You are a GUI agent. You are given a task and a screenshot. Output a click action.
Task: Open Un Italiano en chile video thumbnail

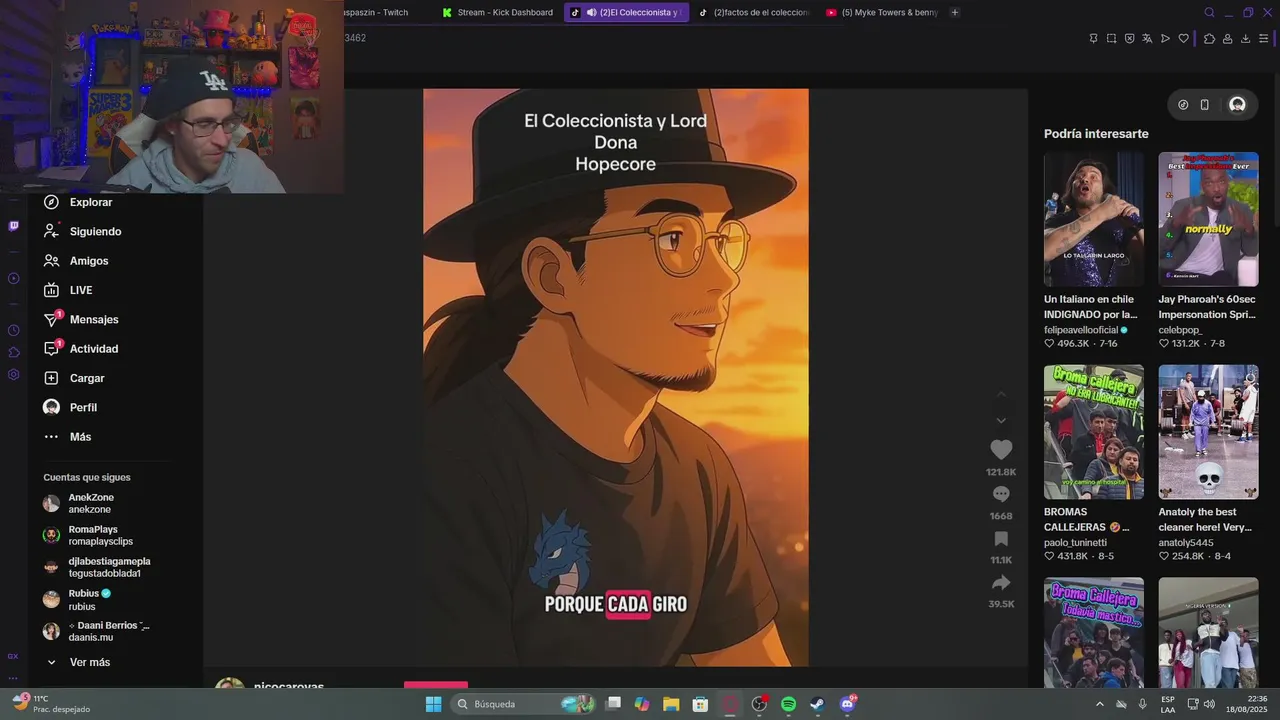1094,220
